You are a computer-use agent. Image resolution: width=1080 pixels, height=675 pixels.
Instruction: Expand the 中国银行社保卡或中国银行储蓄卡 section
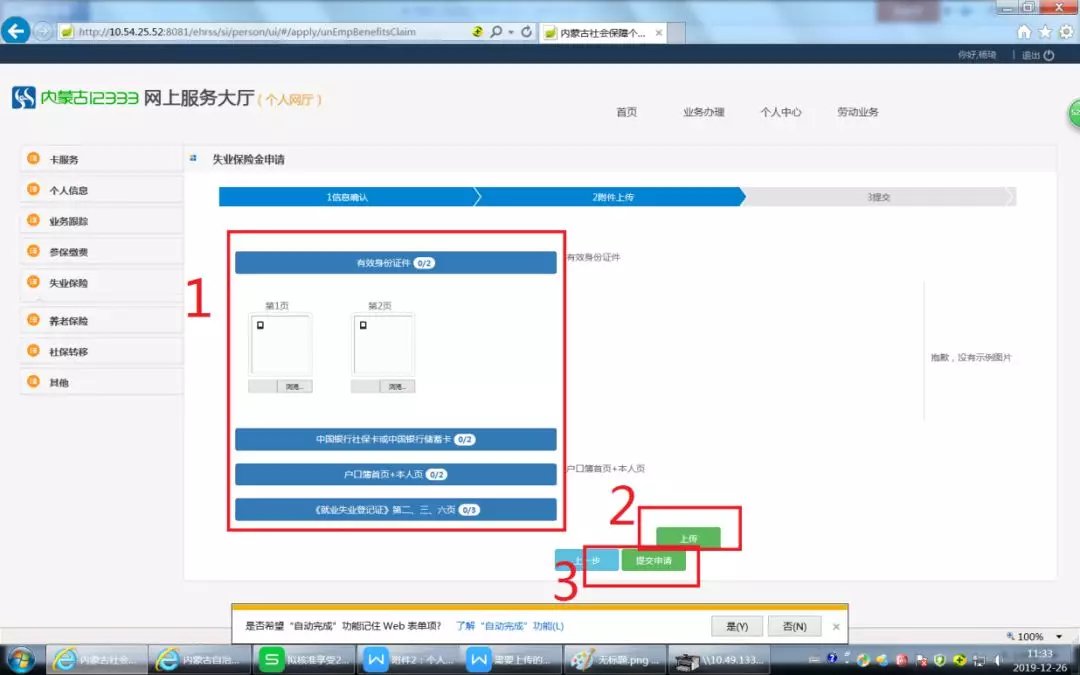395,439
